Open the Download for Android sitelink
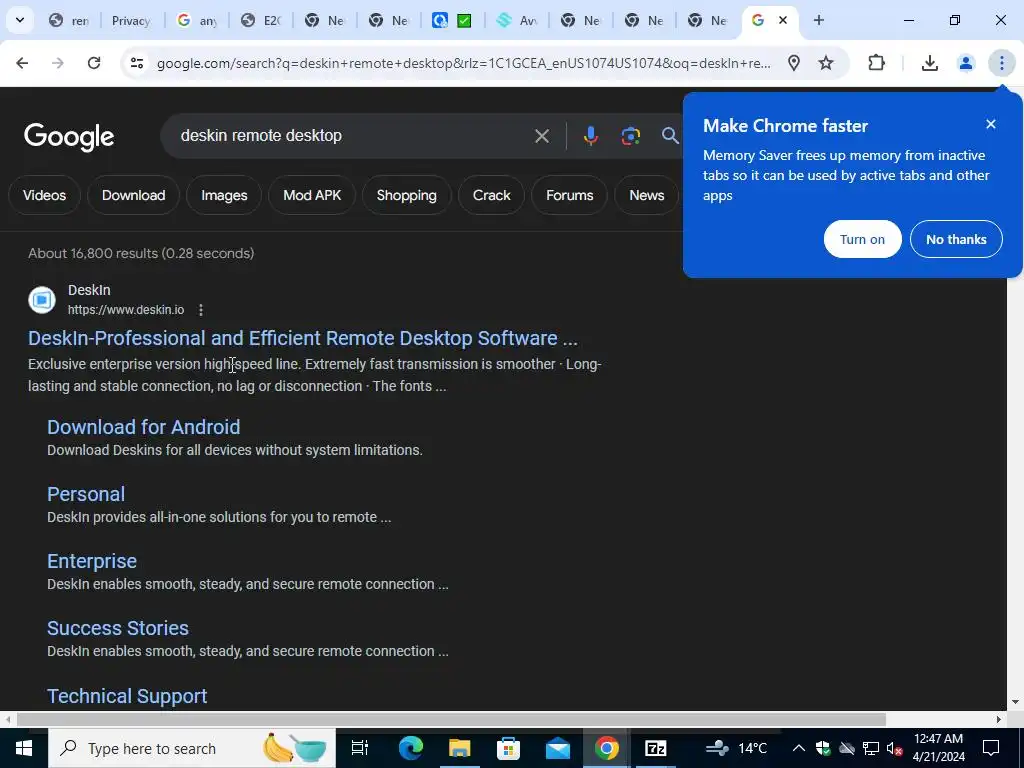This screenshot has width=1024, height=768. pyautogui.click(x=144, y=427)
